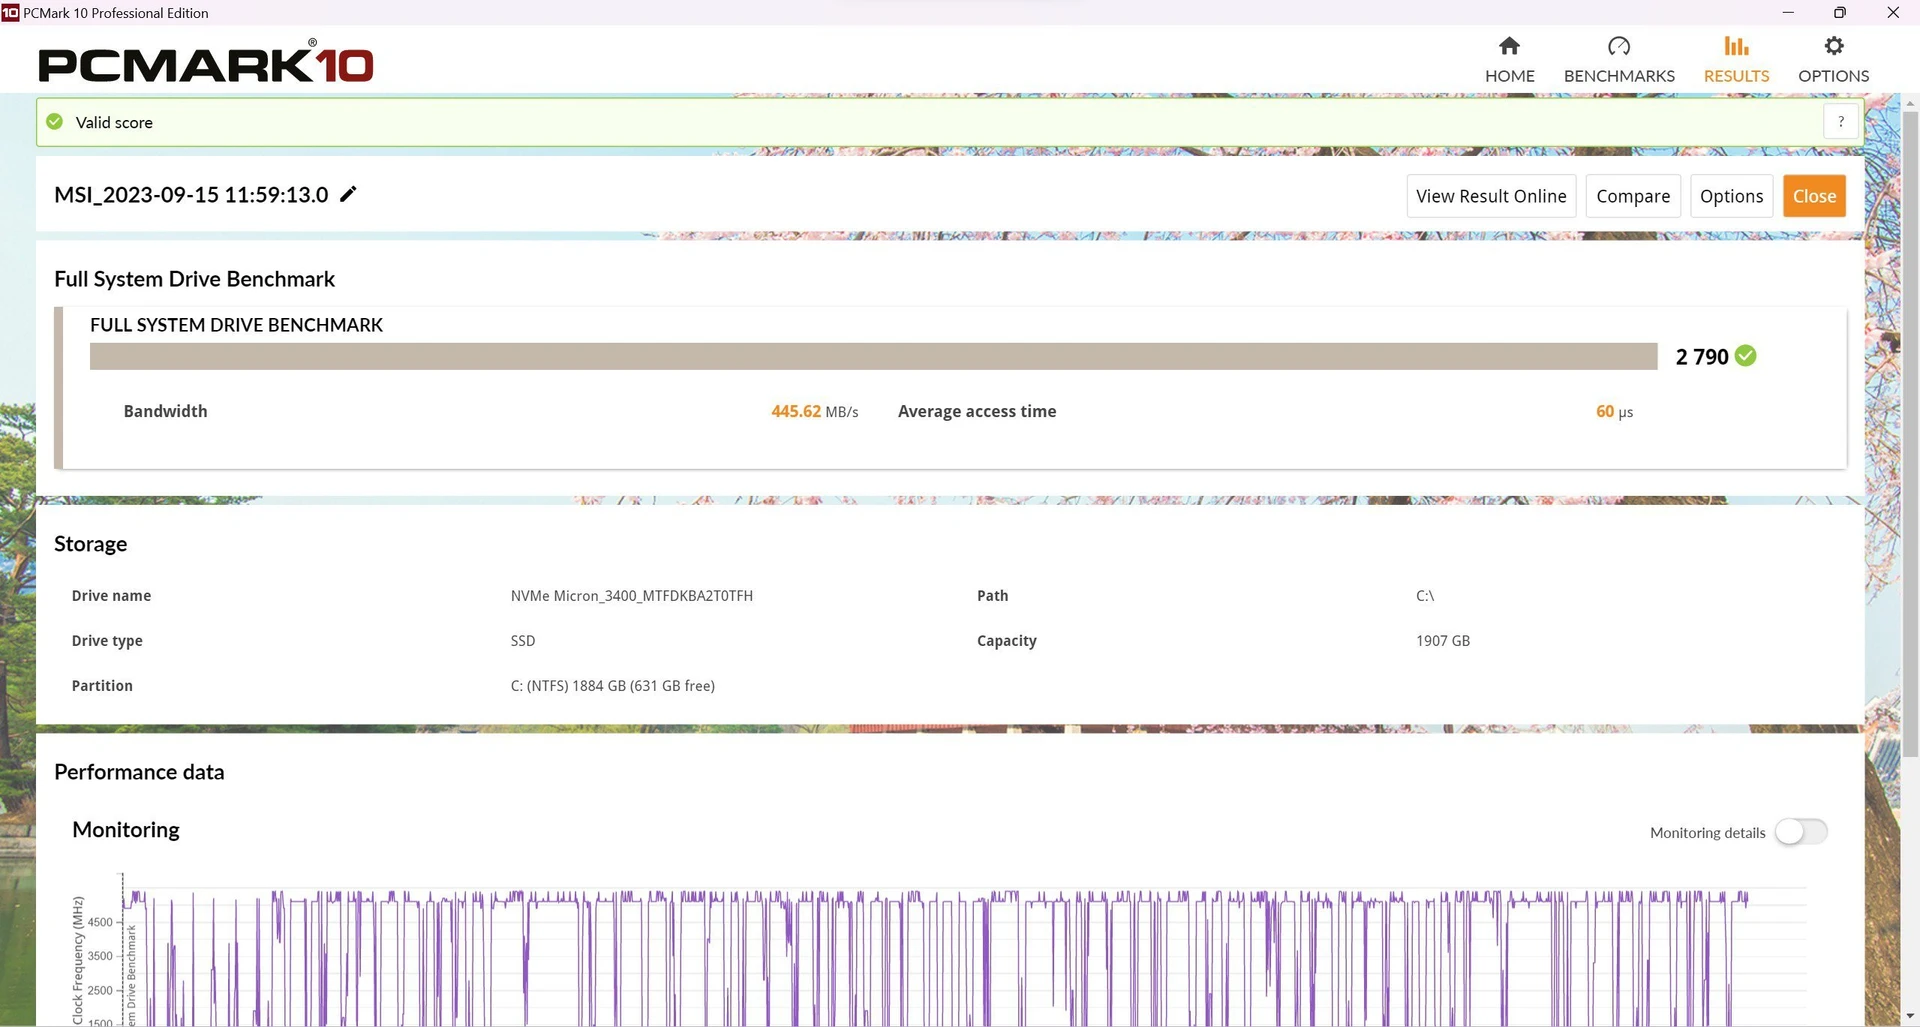
Task: Click the access time value 60 µs
Action: 1614,411
